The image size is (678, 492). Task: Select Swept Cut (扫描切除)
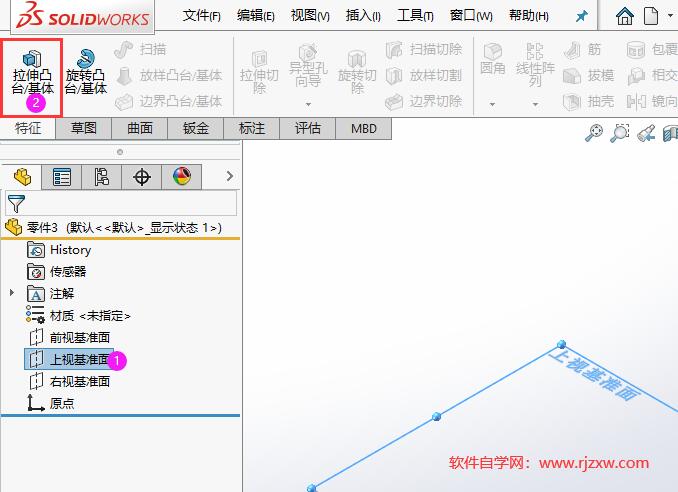pos(424,50)
